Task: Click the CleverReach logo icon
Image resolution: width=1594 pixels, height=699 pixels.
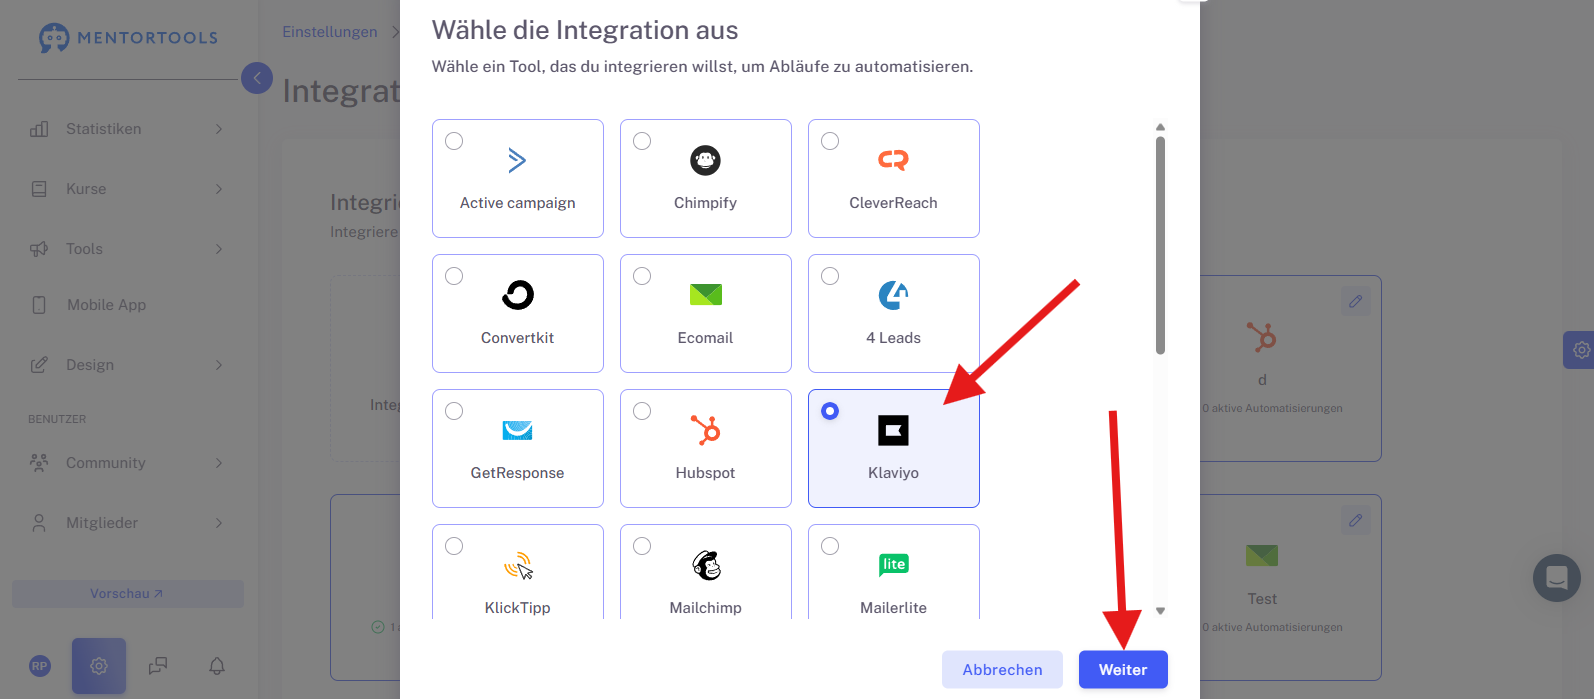Action: pyautogui.click(x=893, y=160)
